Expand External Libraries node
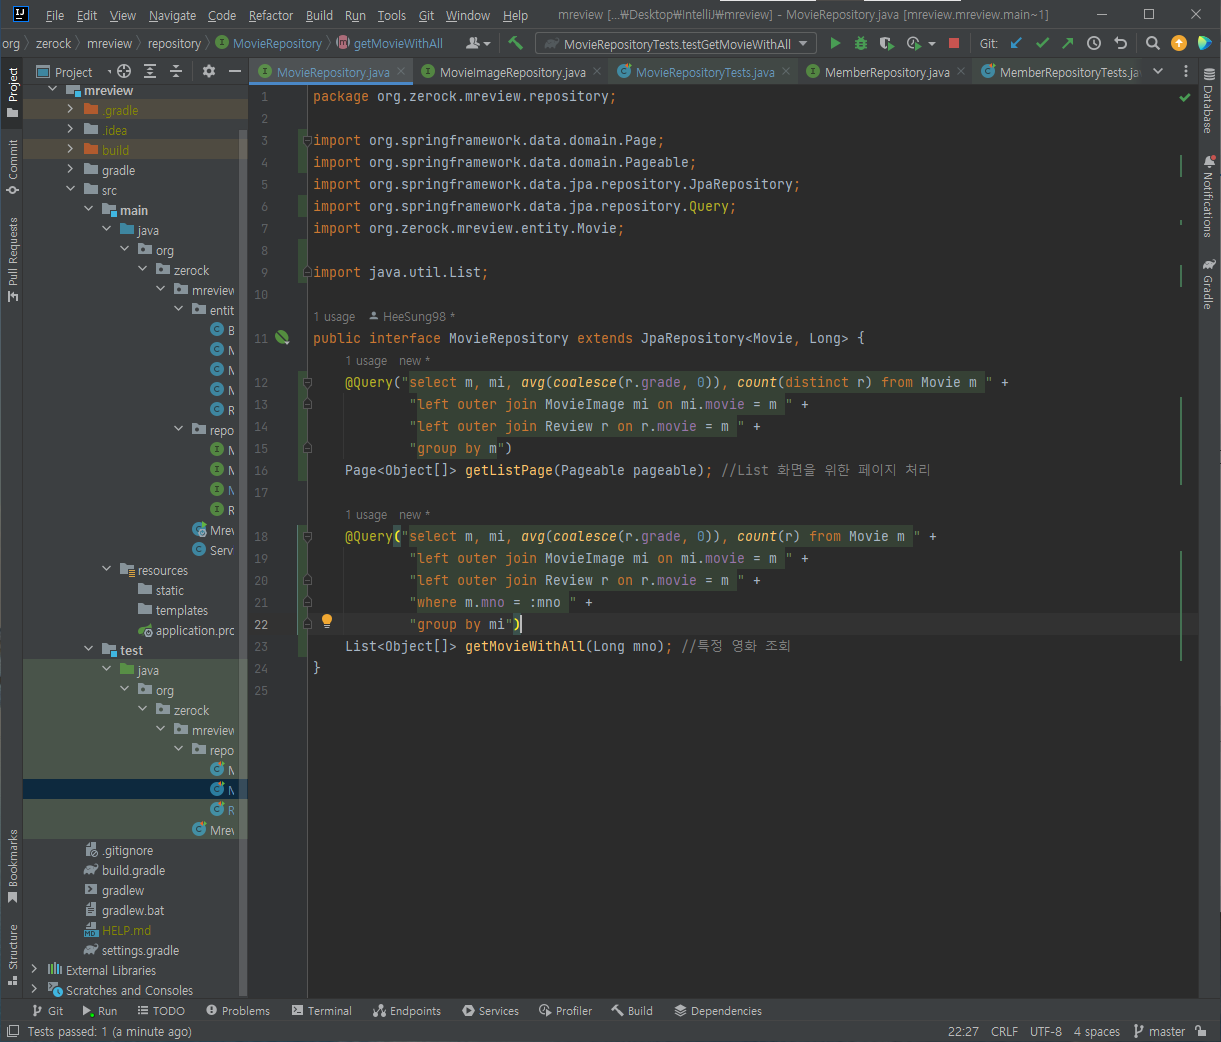The width and height of the screenshot is (1221, 1042). 34,969
